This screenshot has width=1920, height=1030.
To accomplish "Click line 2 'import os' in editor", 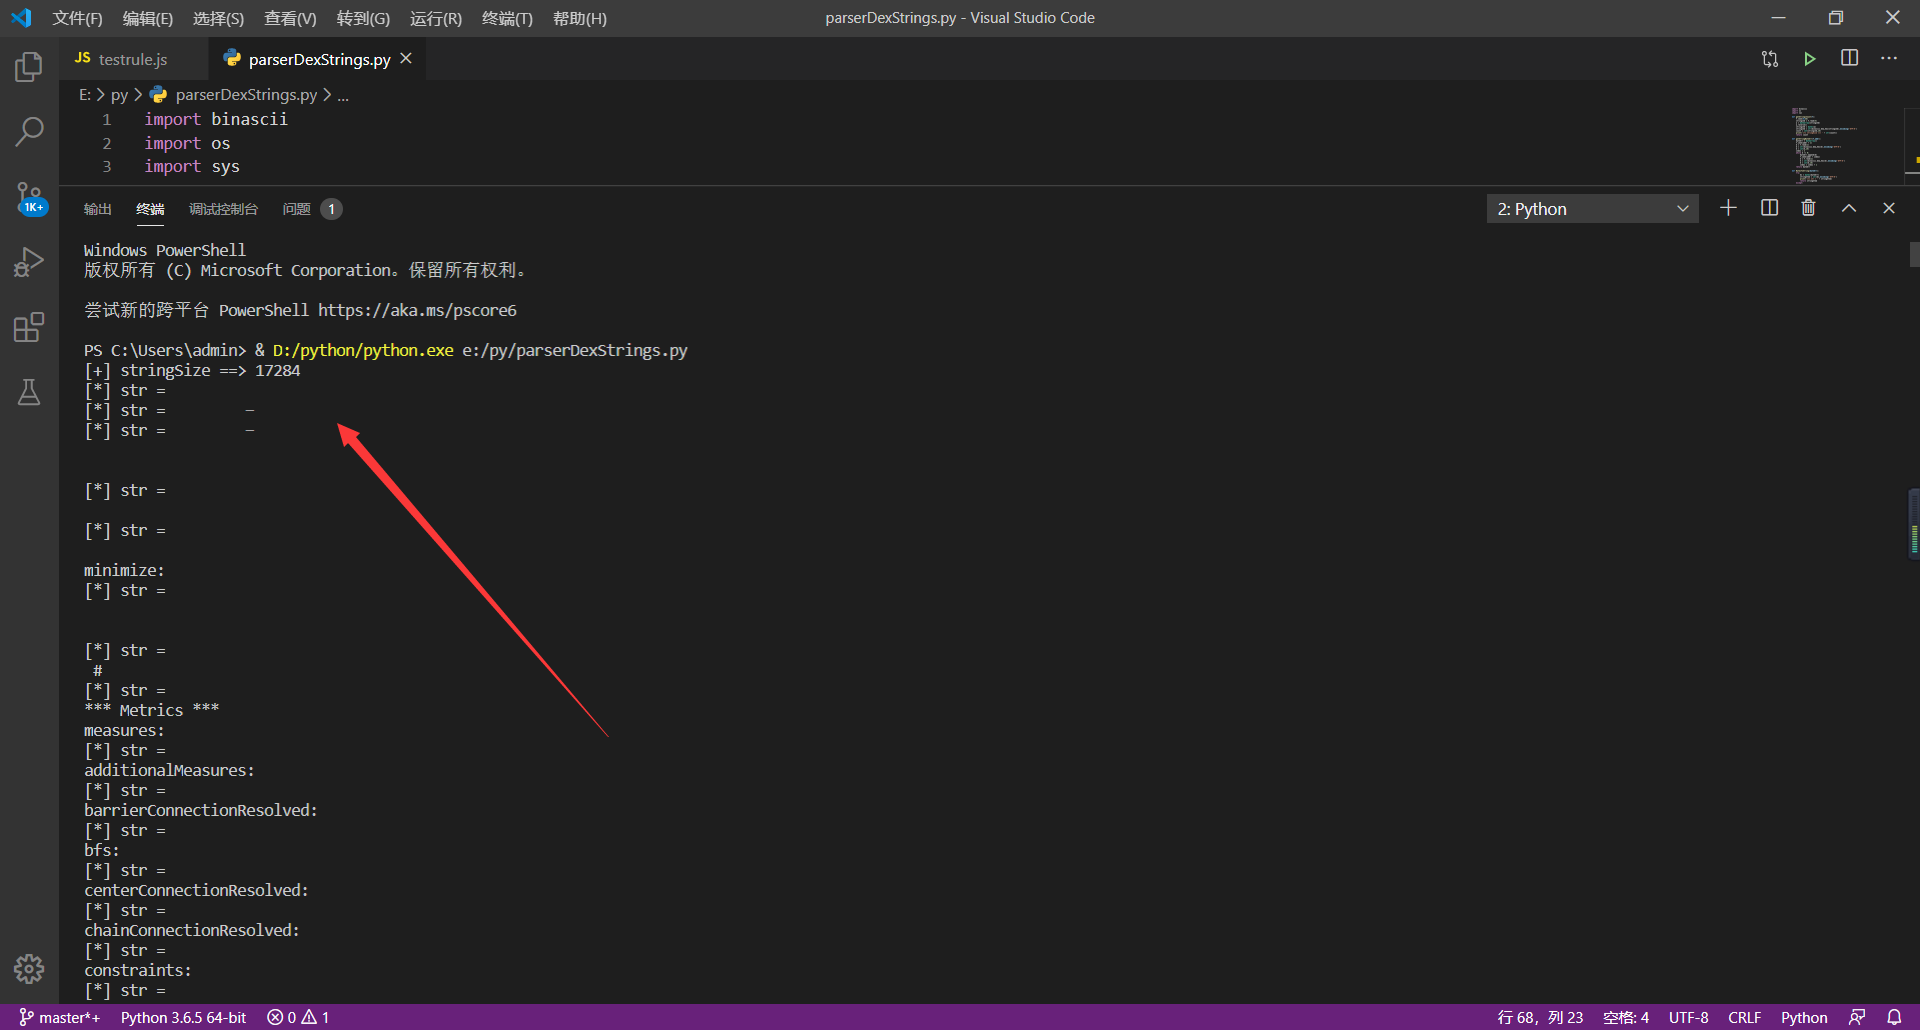I will (187, 143).
